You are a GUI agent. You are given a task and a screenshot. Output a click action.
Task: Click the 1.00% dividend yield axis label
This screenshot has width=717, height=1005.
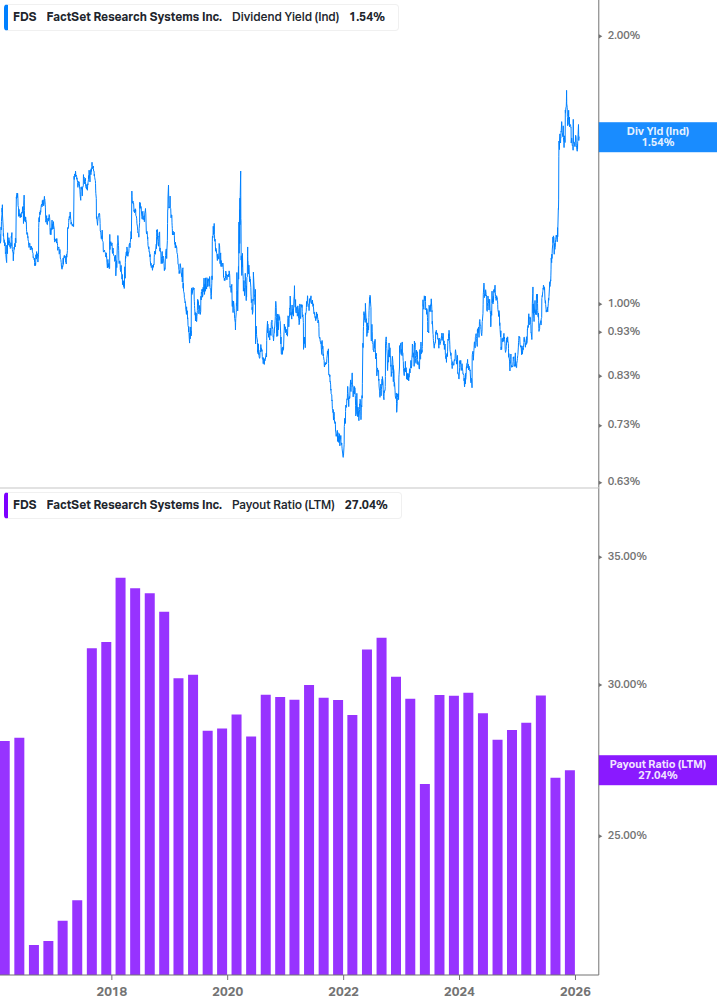(x=623, y=304)
